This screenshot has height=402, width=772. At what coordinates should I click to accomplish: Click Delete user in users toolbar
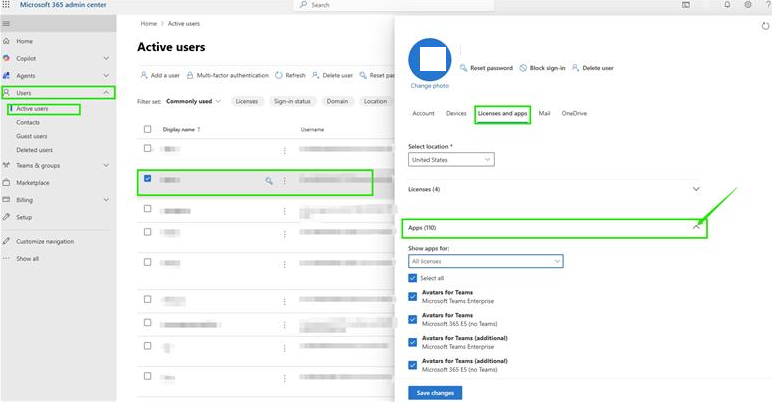click(332, 75)
